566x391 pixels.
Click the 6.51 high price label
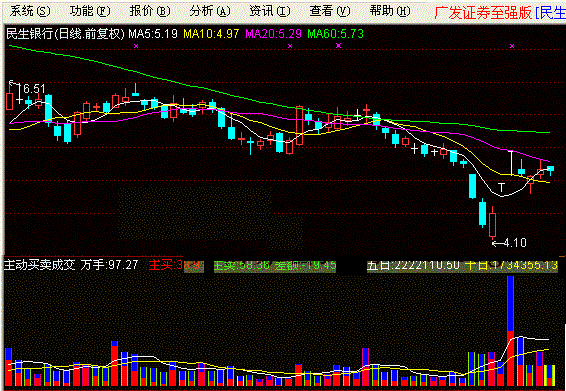[34, 89]
